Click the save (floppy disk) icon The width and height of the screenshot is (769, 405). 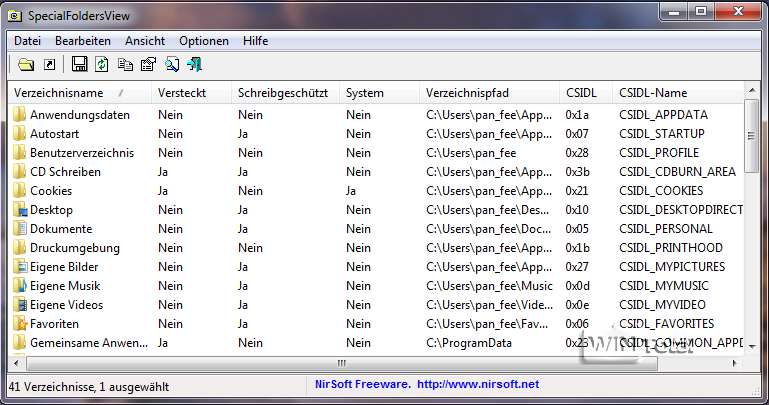pyautogui.click(x=80, y=65)
